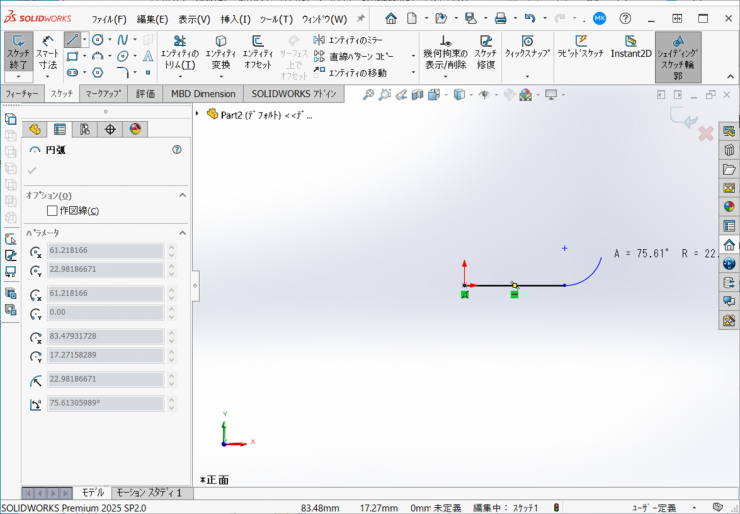Viewport: 740px width, 514px height.
Task: Select the エンティティ変換 (Convert Entities) tool
Action: tap(221, 57)
